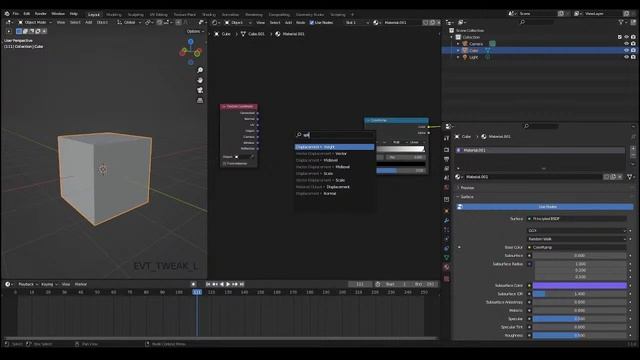Open Physics properties tab icon

[447, 239]
